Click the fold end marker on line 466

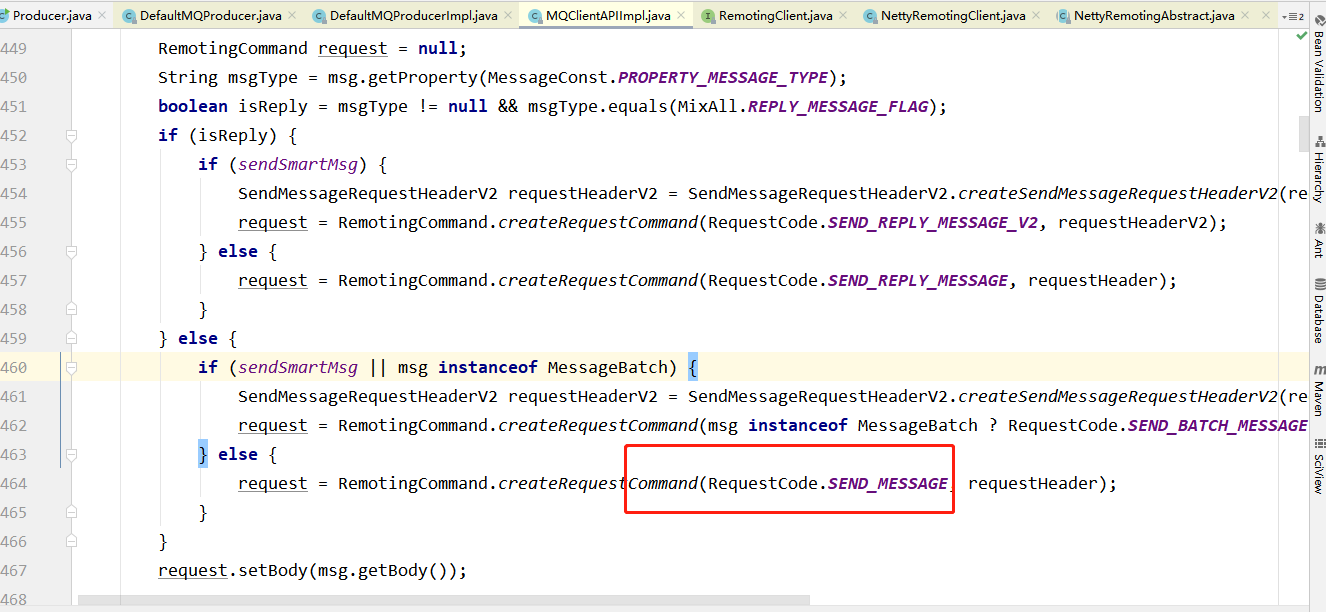[71, 541]
